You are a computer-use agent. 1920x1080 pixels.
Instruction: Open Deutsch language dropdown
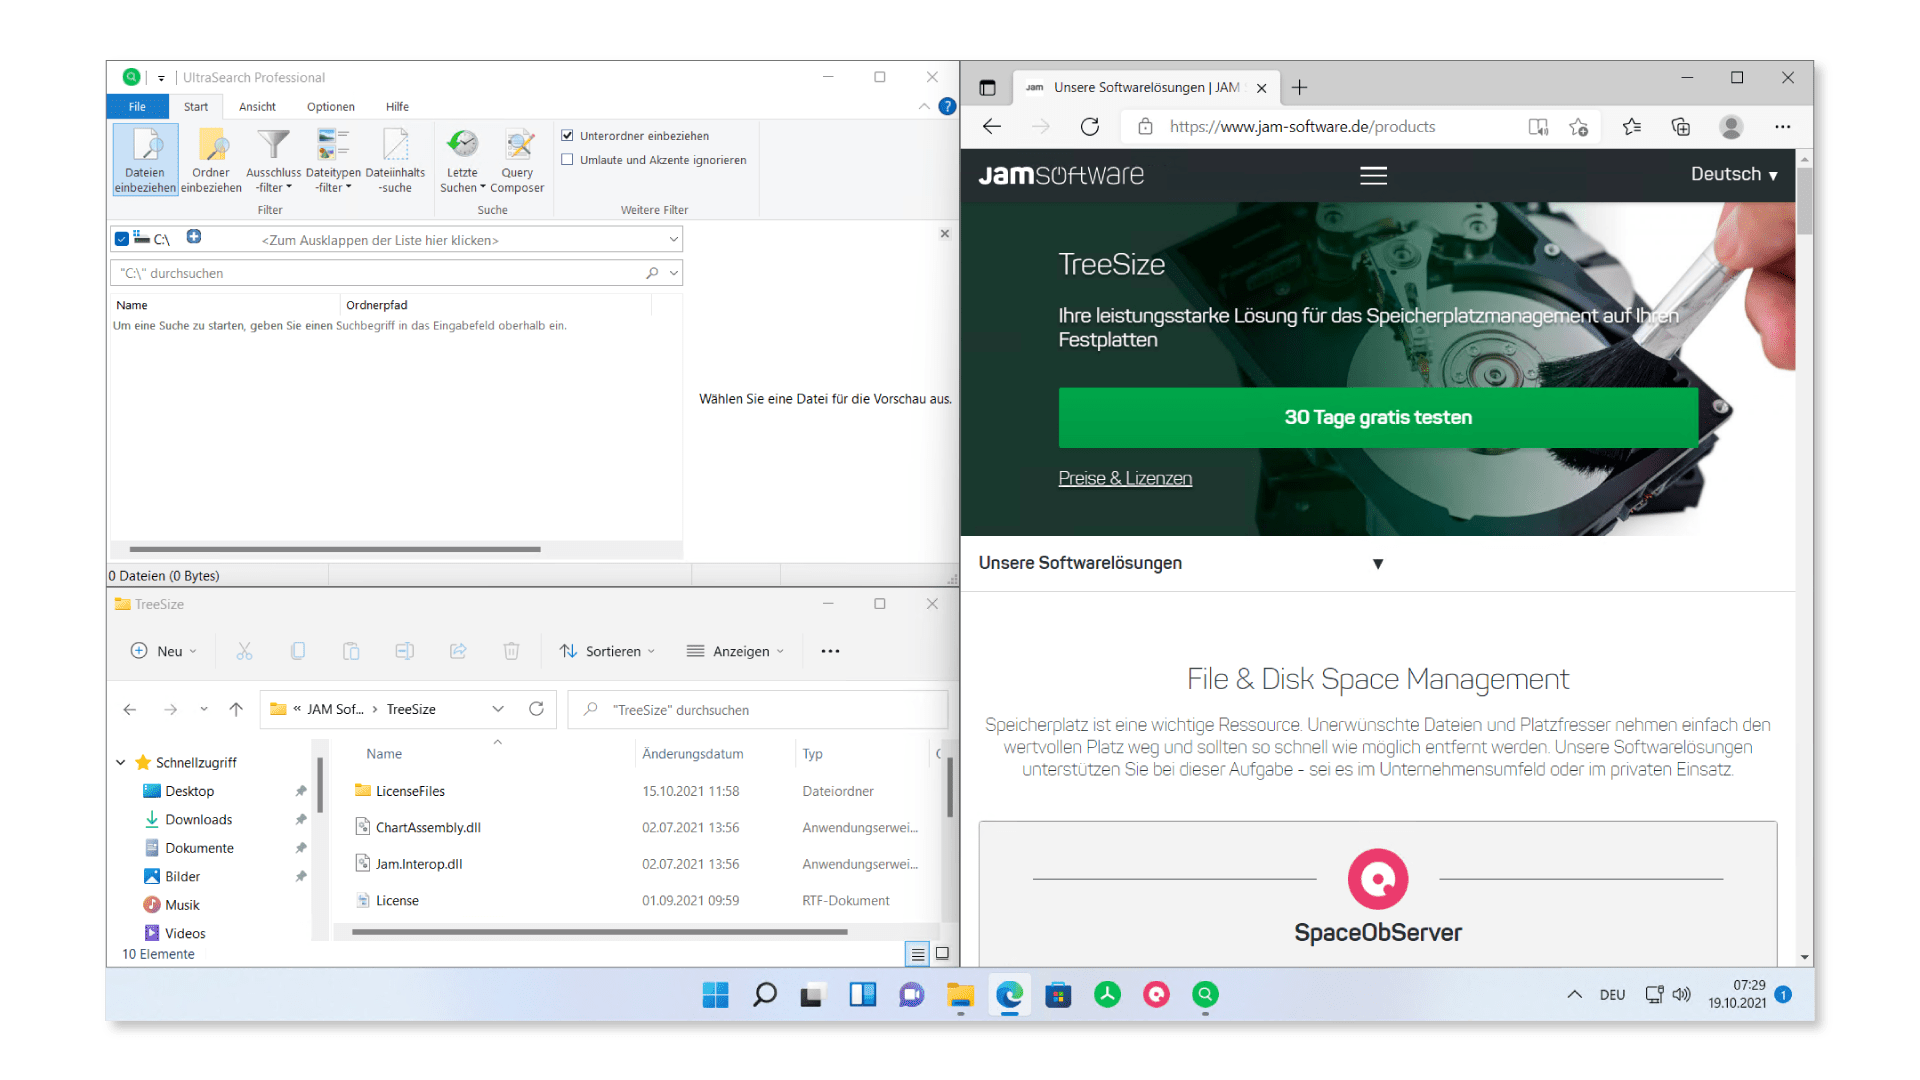click(1734, 174)
